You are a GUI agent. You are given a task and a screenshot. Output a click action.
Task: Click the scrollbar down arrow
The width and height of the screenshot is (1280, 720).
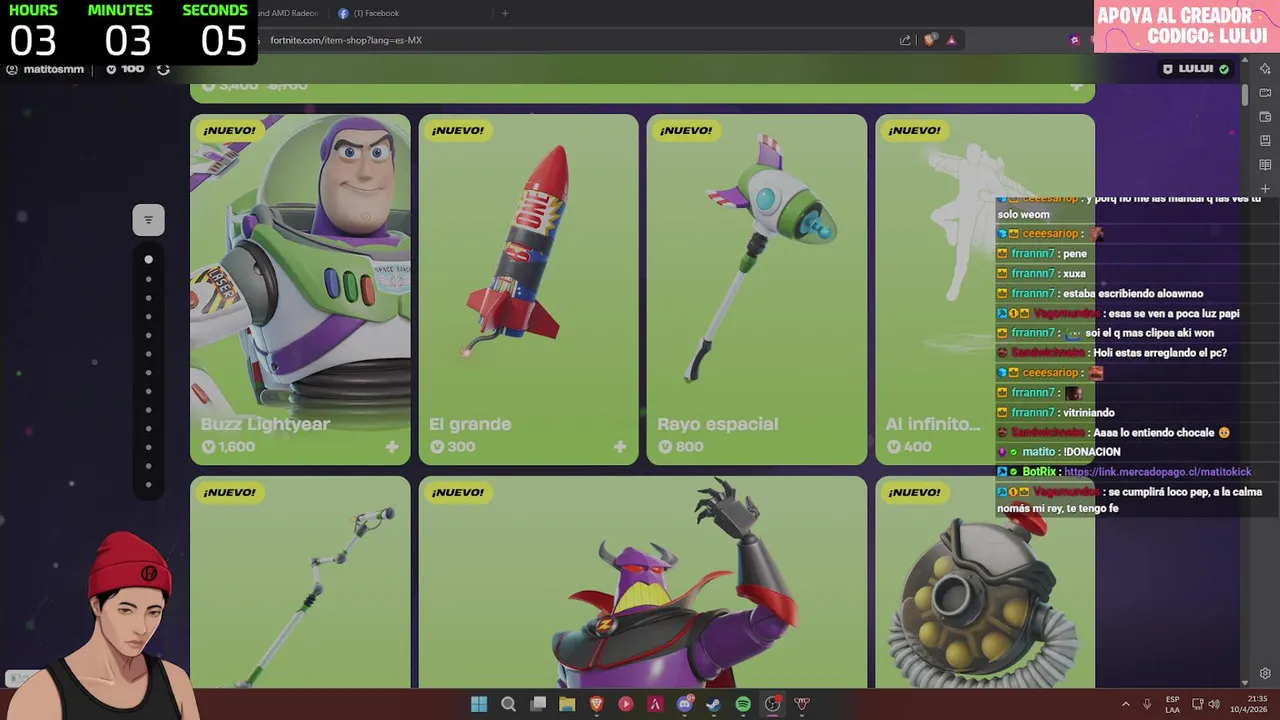point(1245,682)
